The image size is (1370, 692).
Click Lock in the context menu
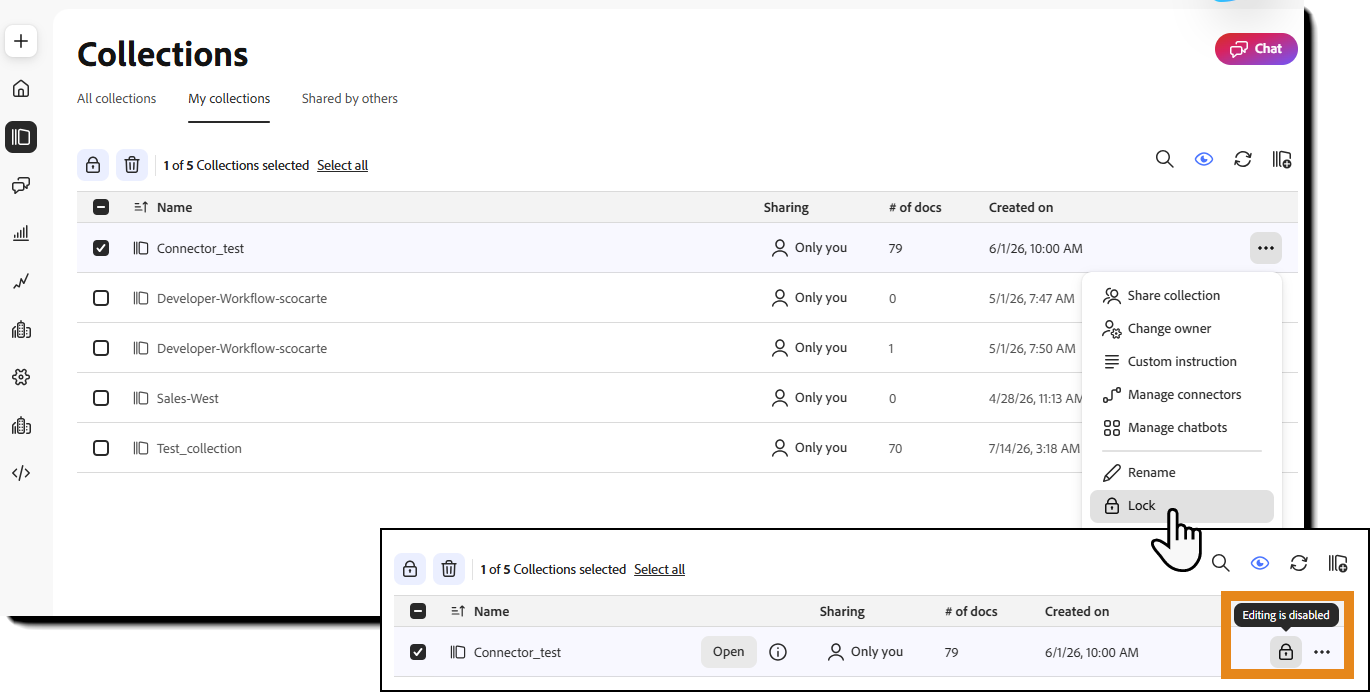click(x=1182, y=506)
